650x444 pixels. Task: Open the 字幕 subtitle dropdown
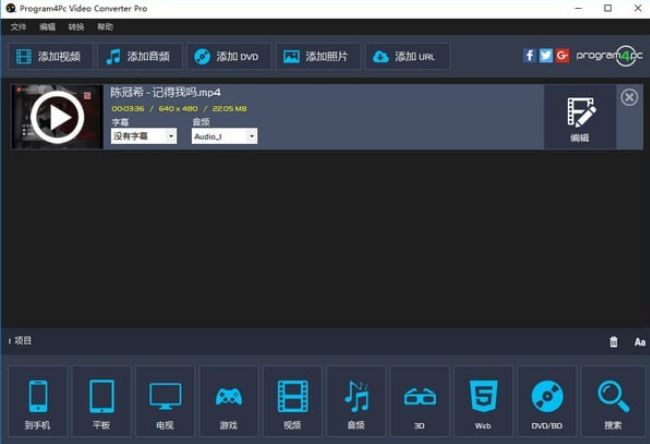tap(143, 136)
